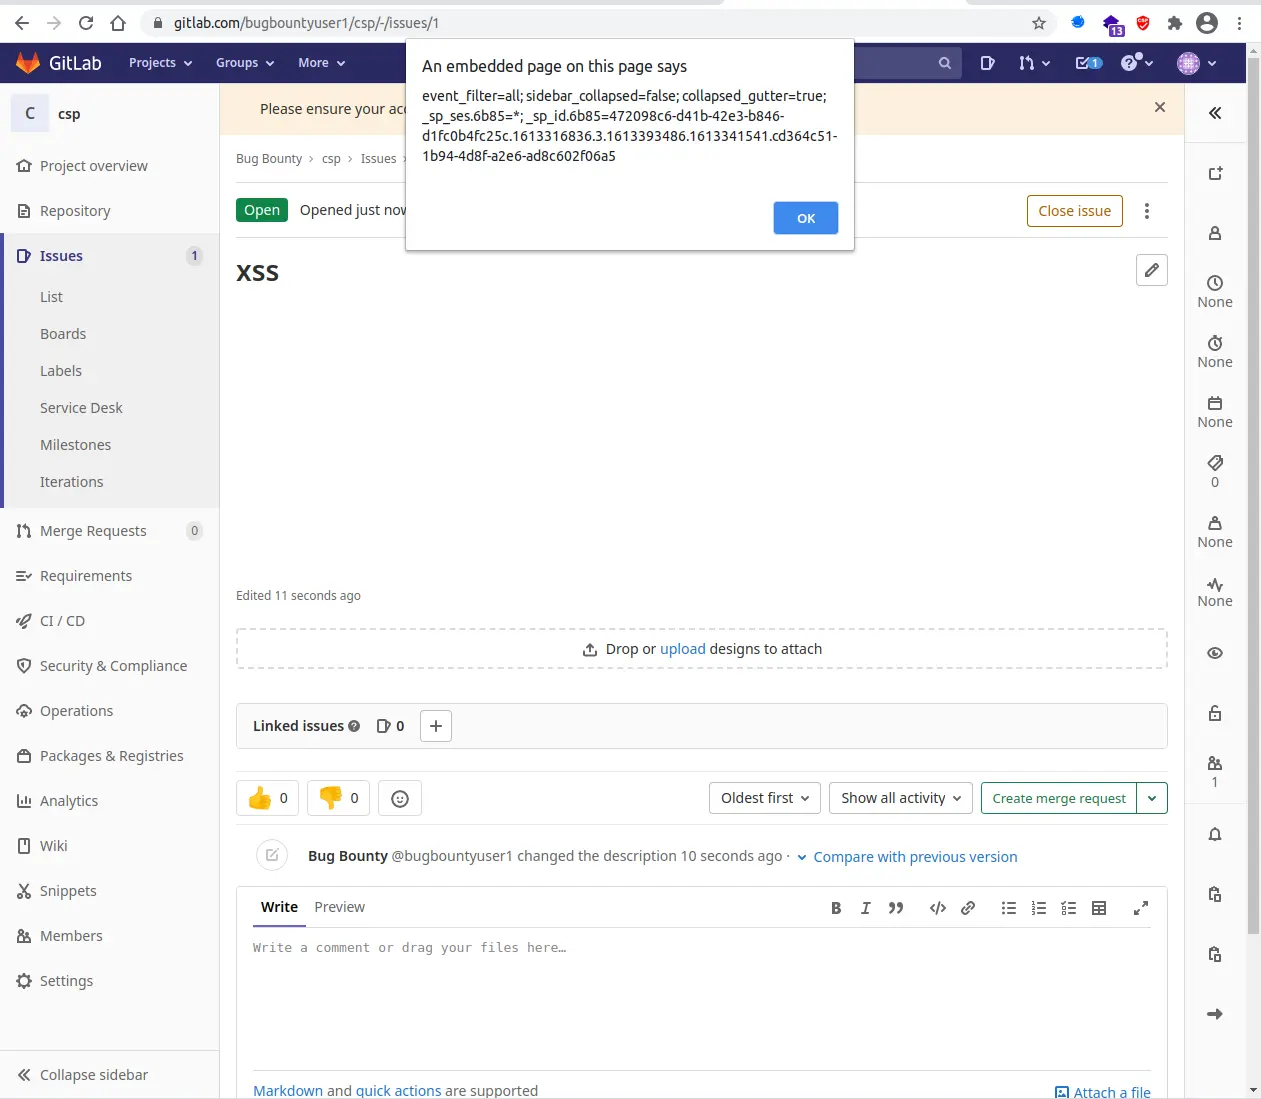Expand the Show all activity dropdown
The width and height of the screenshot is (1261, 1099).
tap(900, 798)
